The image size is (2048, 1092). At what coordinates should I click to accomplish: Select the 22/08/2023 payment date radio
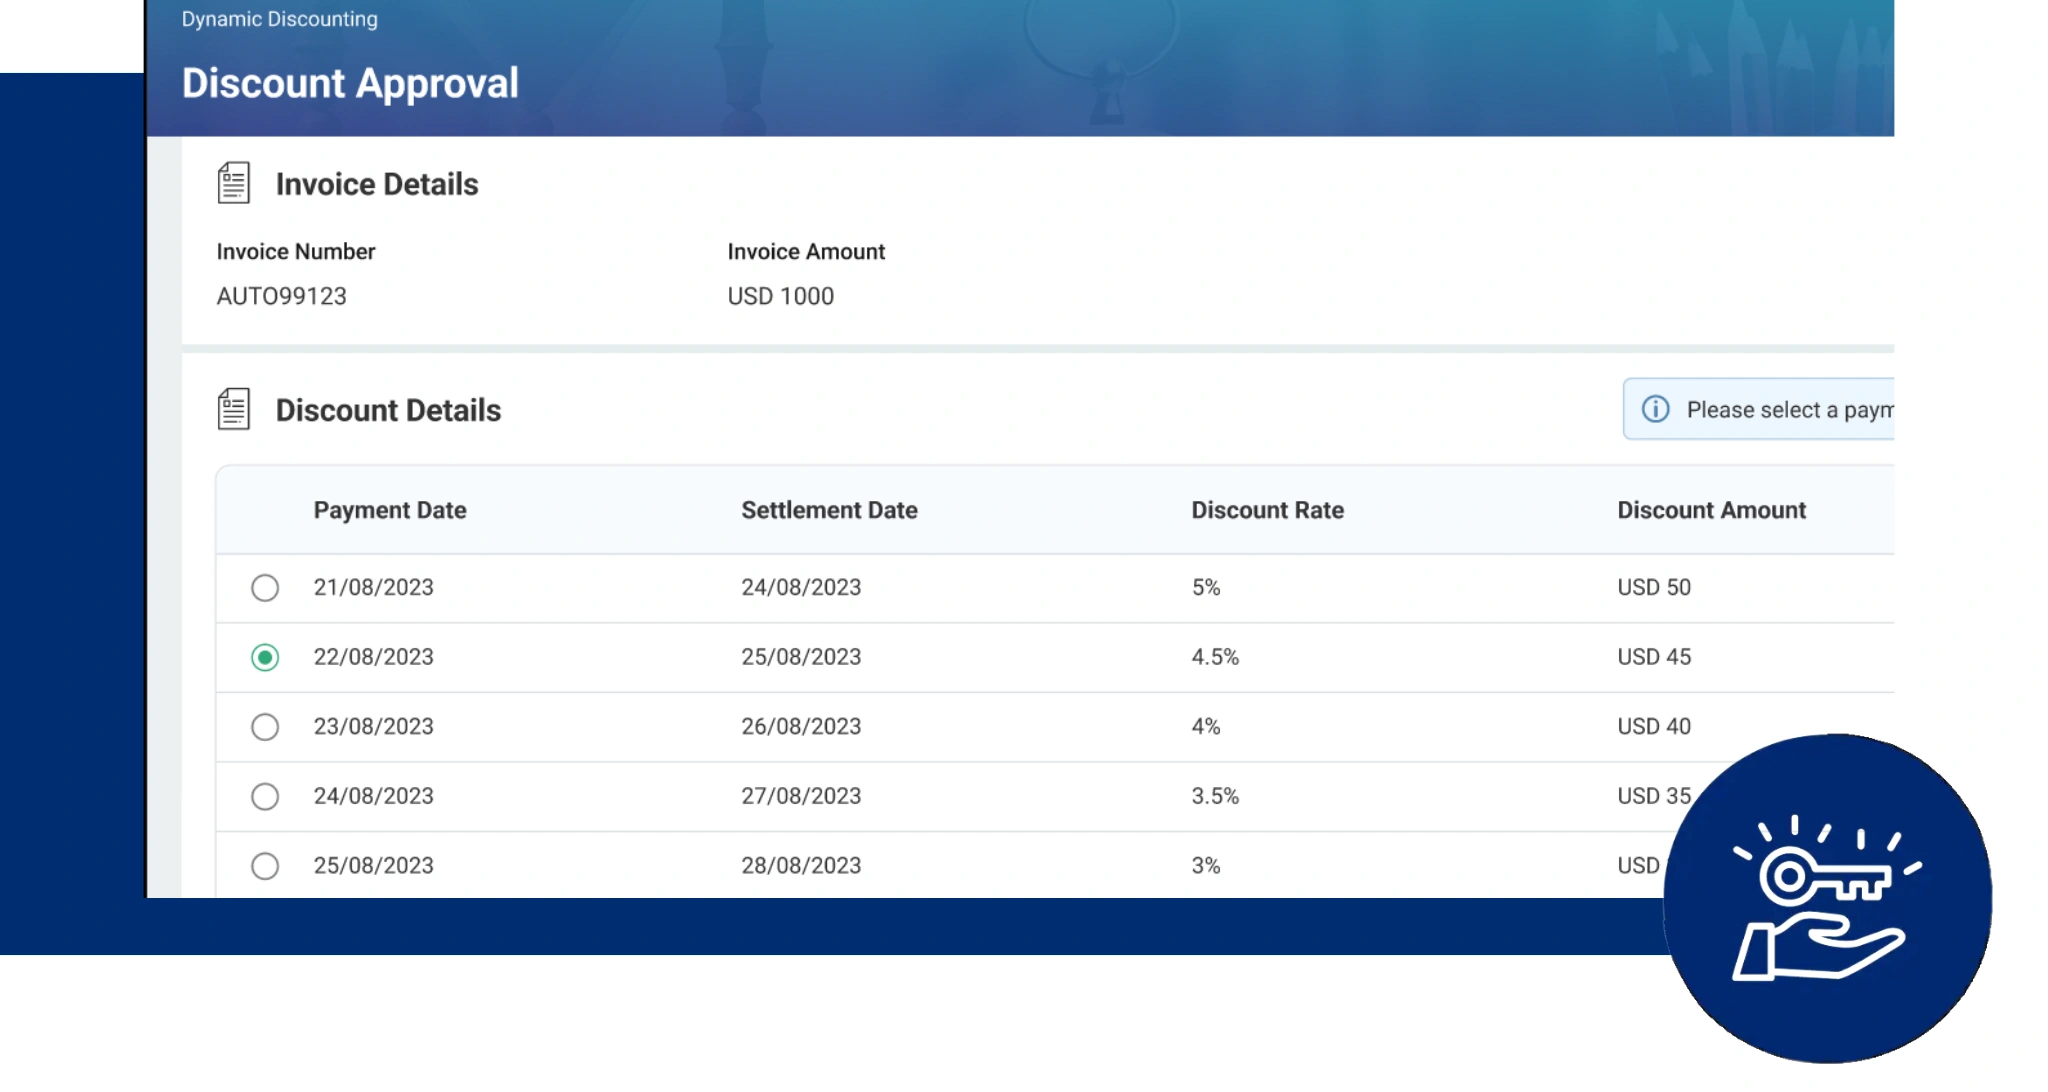pos(265,657)
